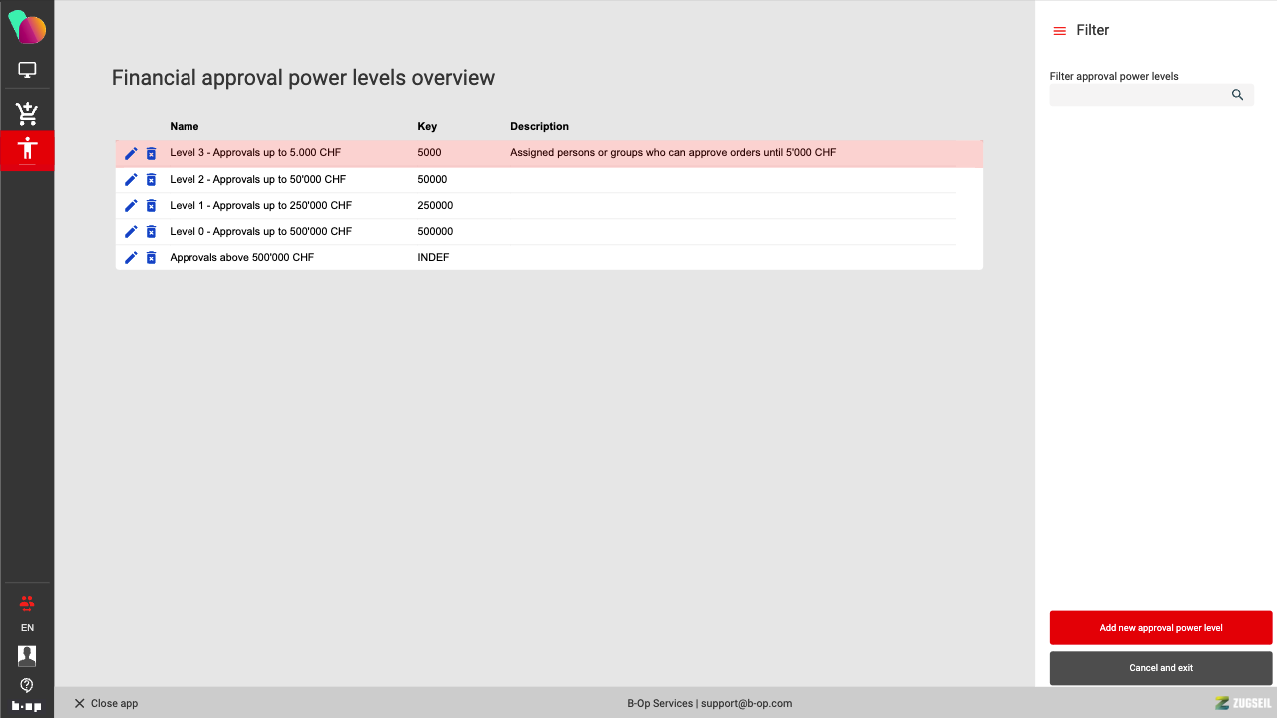The image size is (1277, 718).
Task: Click the search magnifier icon
Action: point(1237,95)
